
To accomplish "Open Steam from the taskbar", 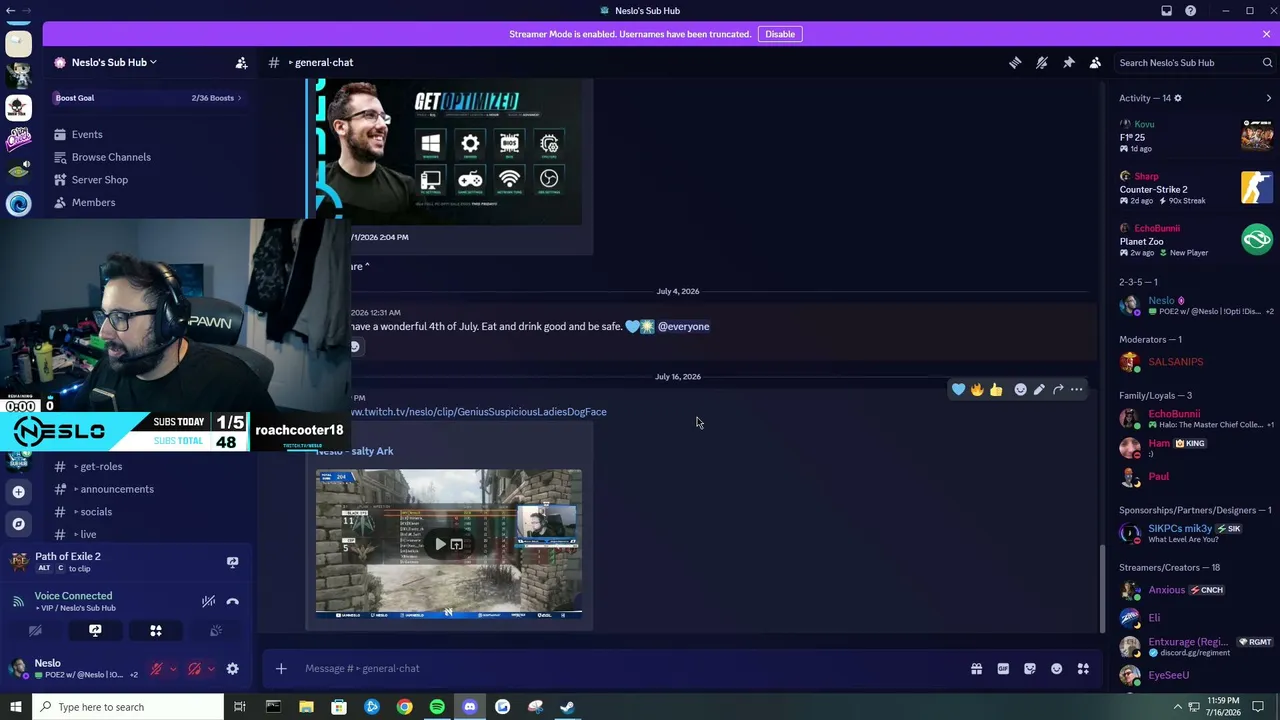I will pos(567,707).
